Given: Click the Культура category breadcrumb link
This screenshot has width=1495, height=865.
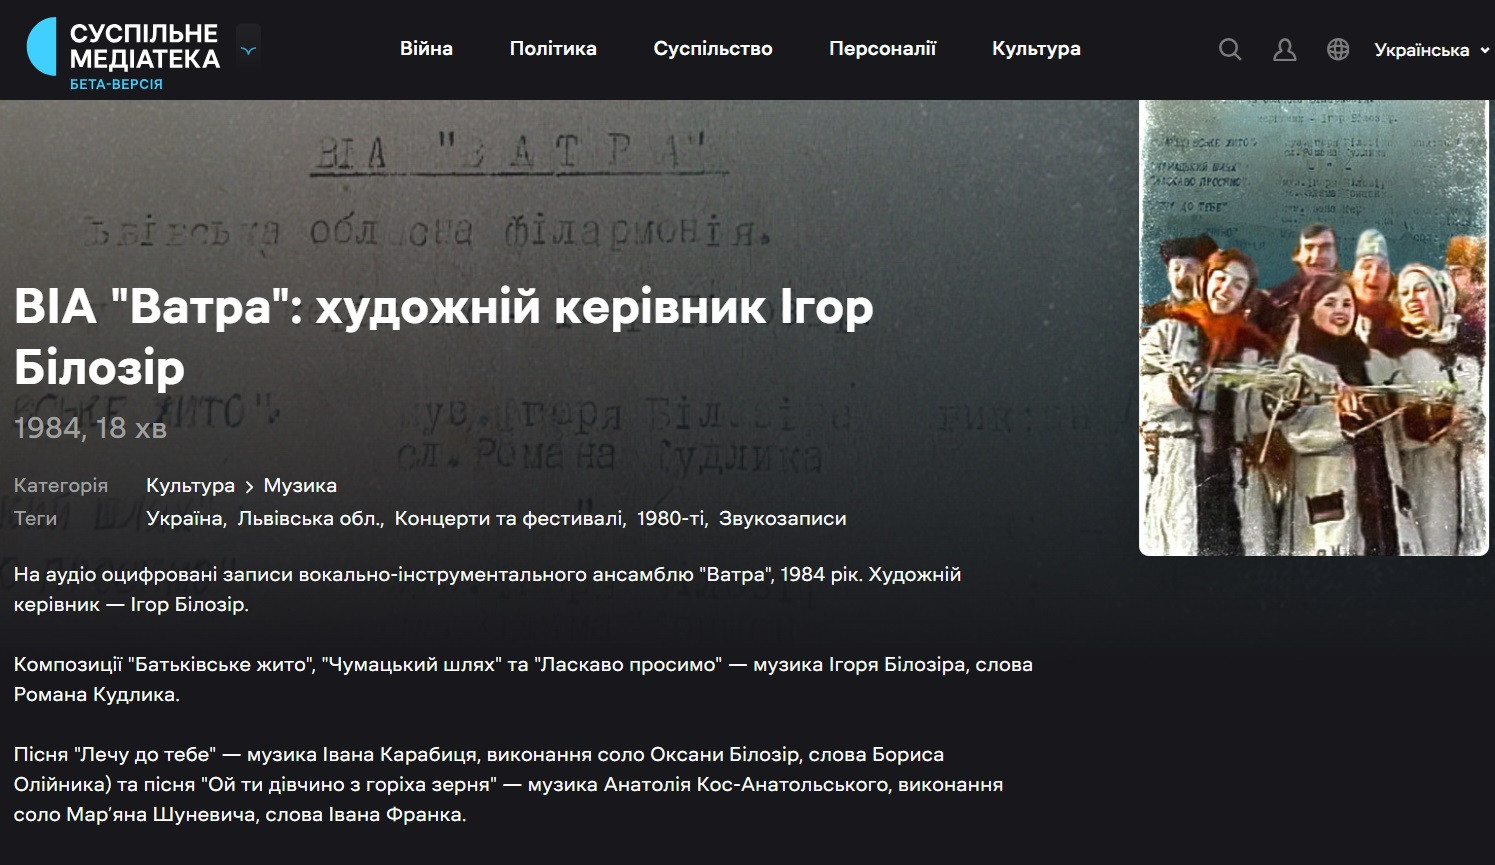Looking at the screenshot, I should click(190, 486).
